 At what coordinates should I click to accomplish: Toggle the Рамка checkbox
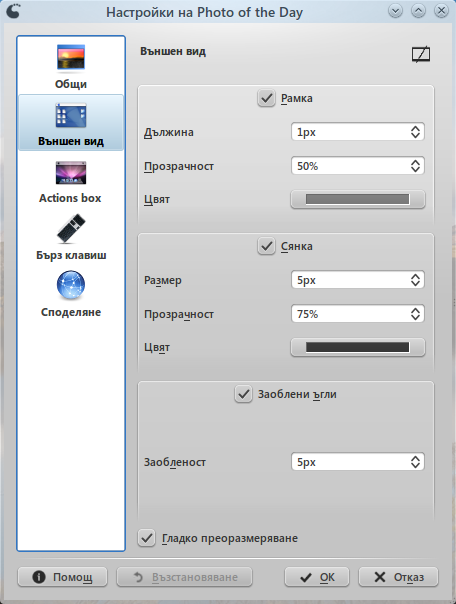coord(266,98)
